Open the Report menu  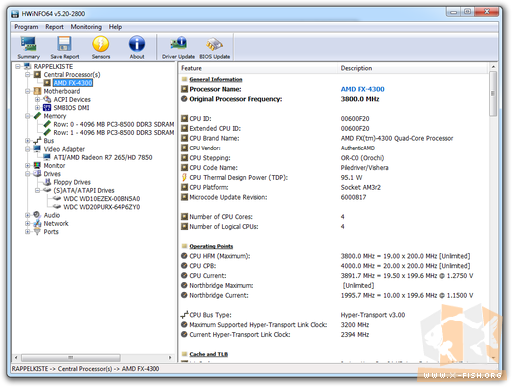click(54, 27)
